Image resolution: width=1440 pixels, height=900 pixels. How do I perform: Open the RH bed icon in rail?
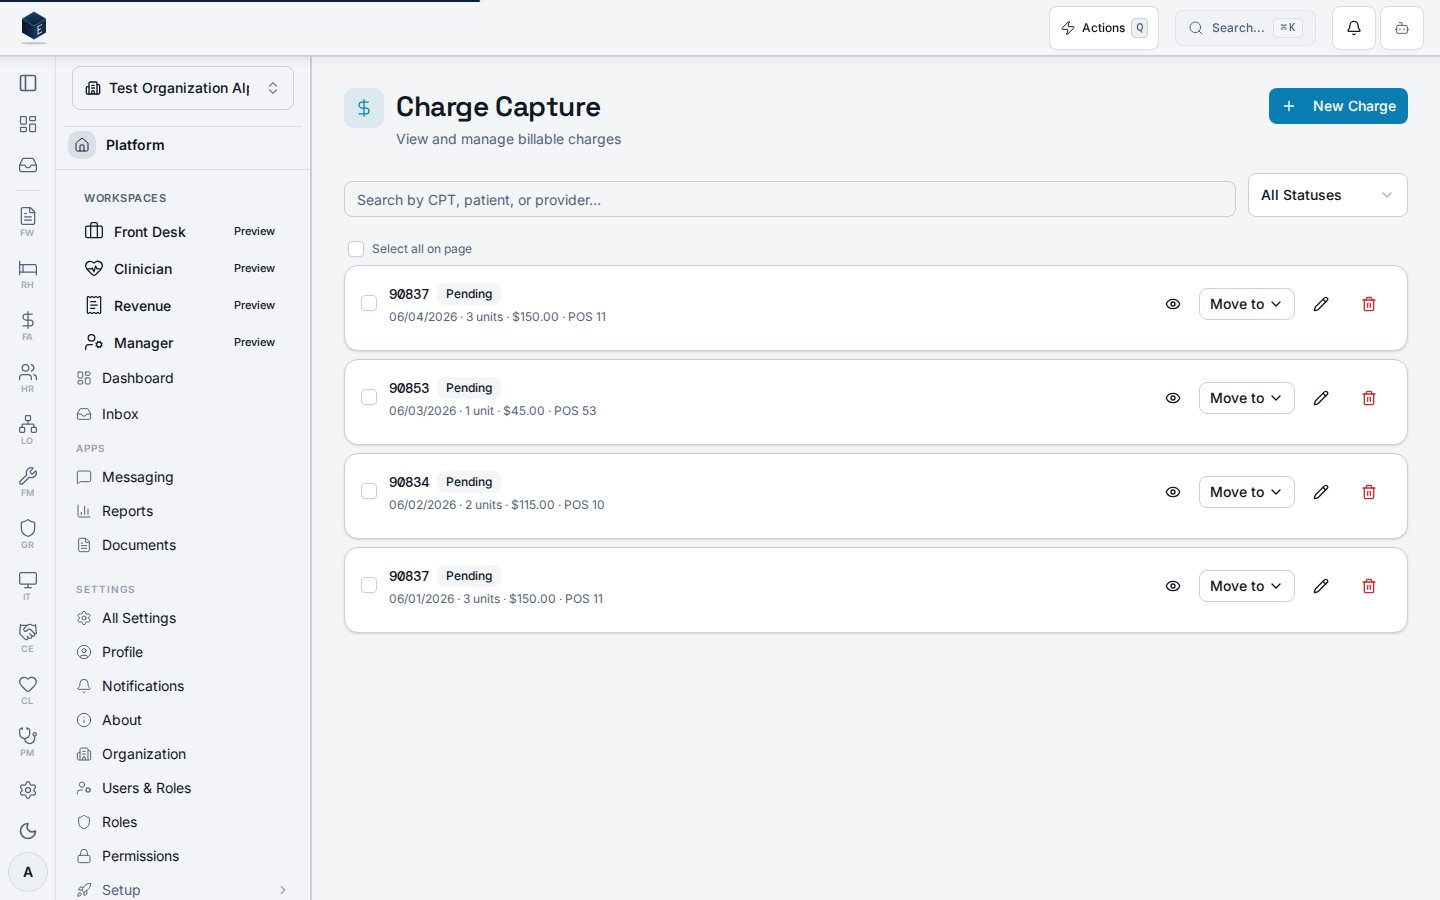[28, 273]
